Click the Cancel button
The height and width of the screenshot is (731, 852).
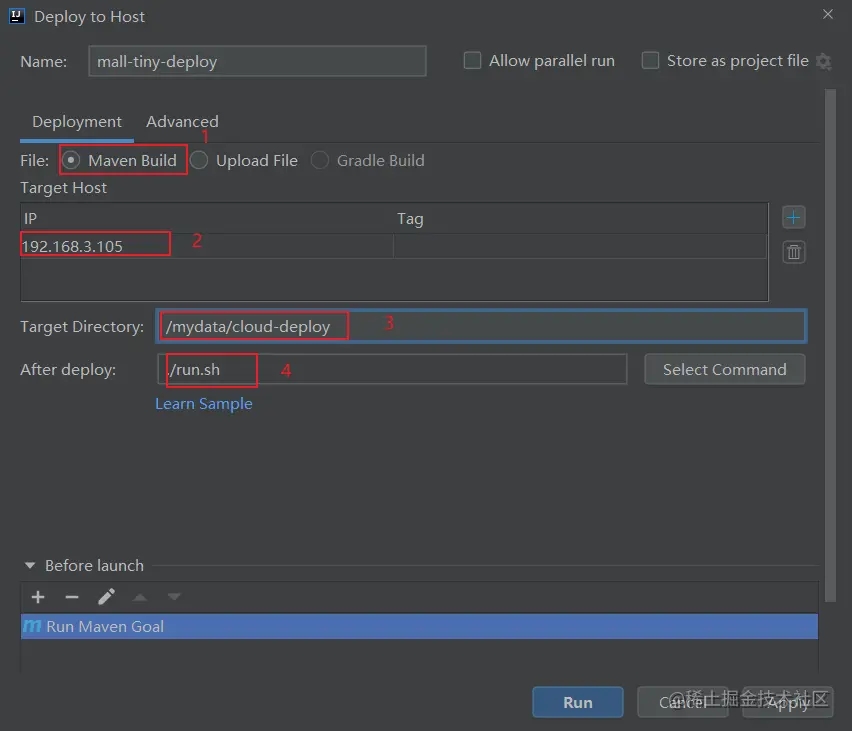point(682,702)
